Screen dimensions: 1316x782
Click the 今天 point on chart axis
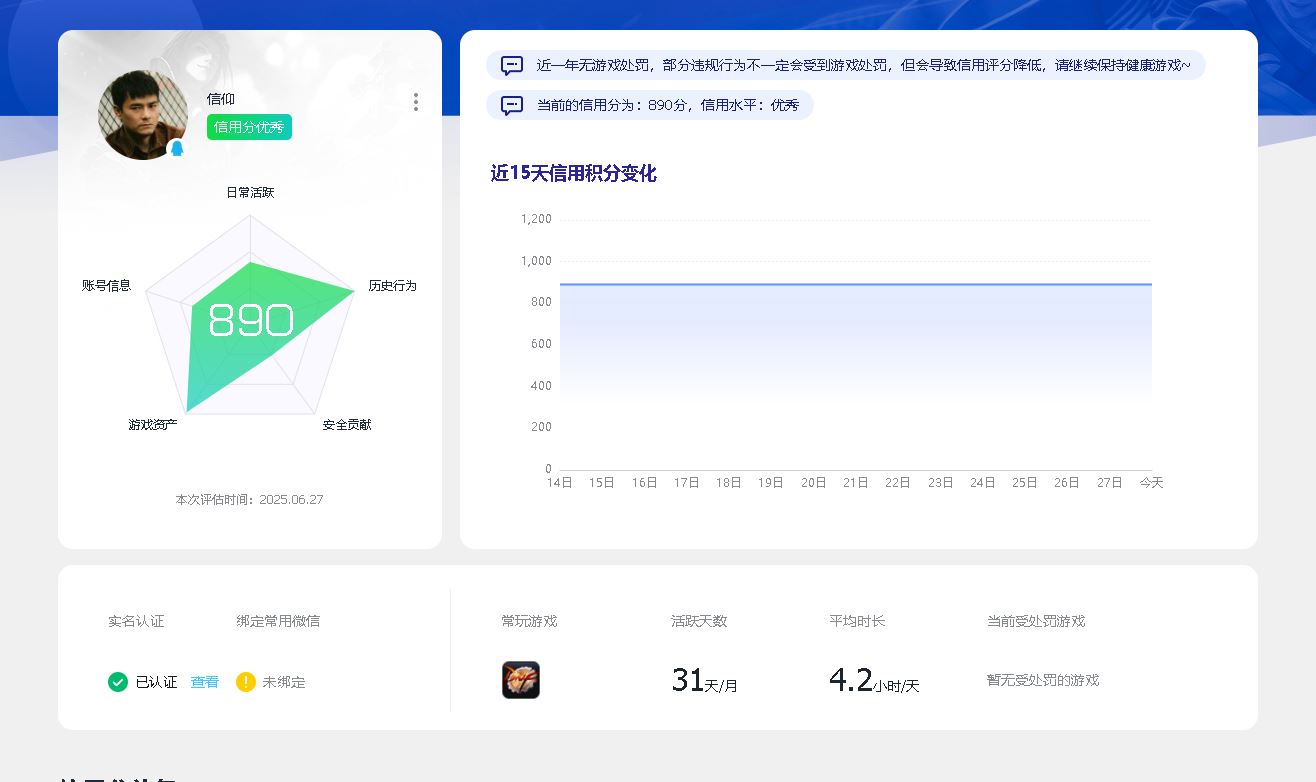click(1151, 483)
